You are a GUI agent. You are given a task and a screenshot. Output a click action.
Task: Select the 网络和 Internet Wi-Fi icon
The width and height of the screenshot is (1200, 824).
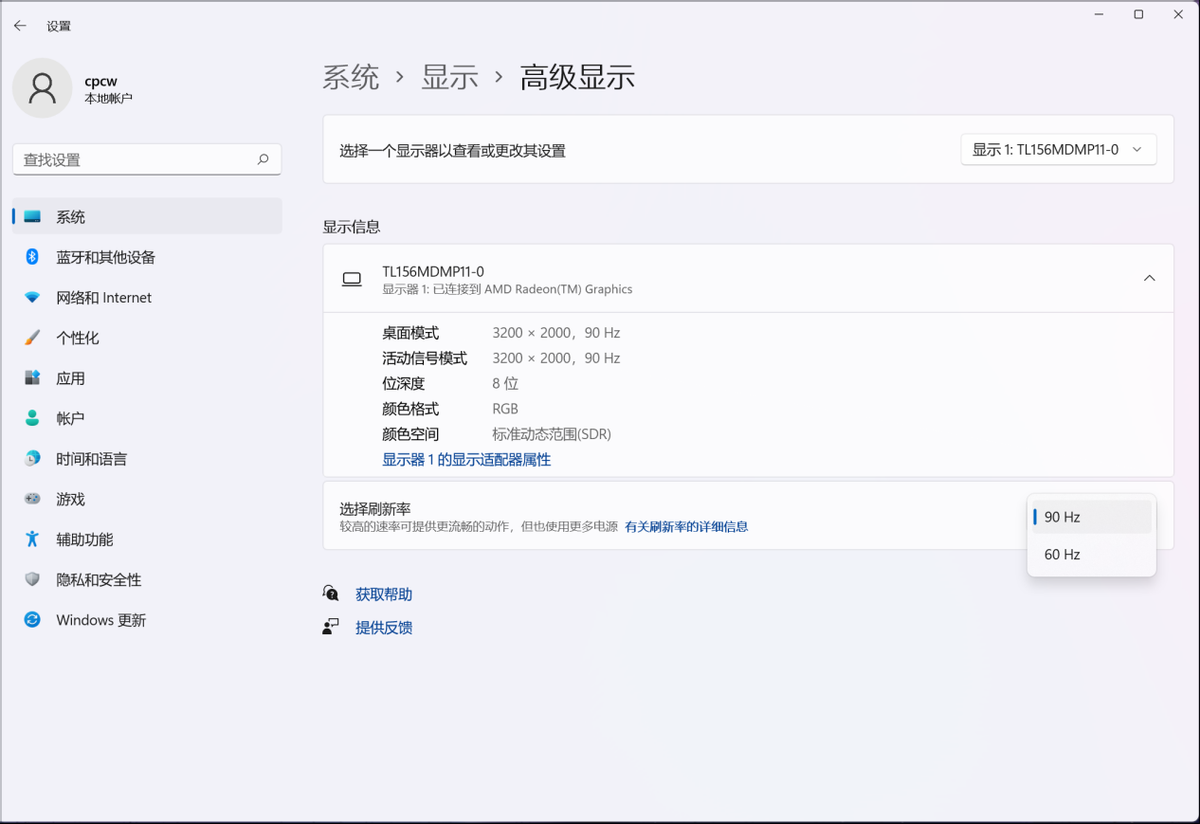click(32, 298)
